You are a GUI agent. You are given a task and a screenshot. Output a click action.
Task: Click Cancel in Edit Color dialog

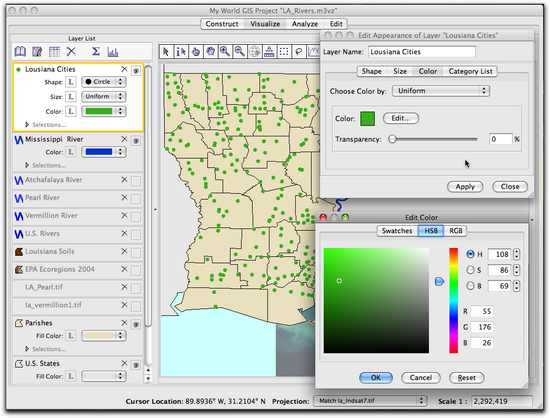pyautogui.click(x=421, y=378)
